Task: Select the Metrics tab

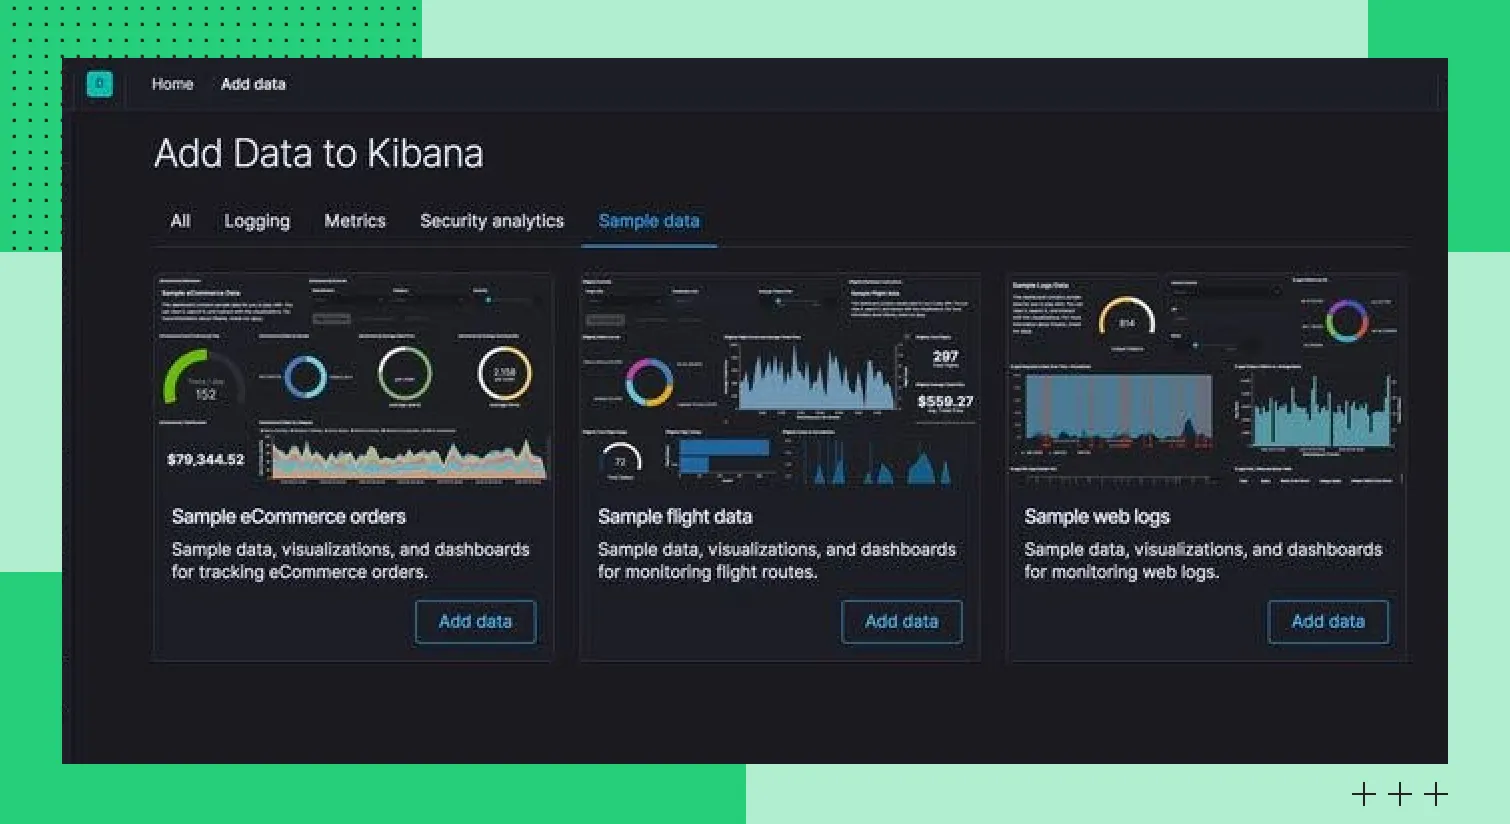Action: [355, 221]
